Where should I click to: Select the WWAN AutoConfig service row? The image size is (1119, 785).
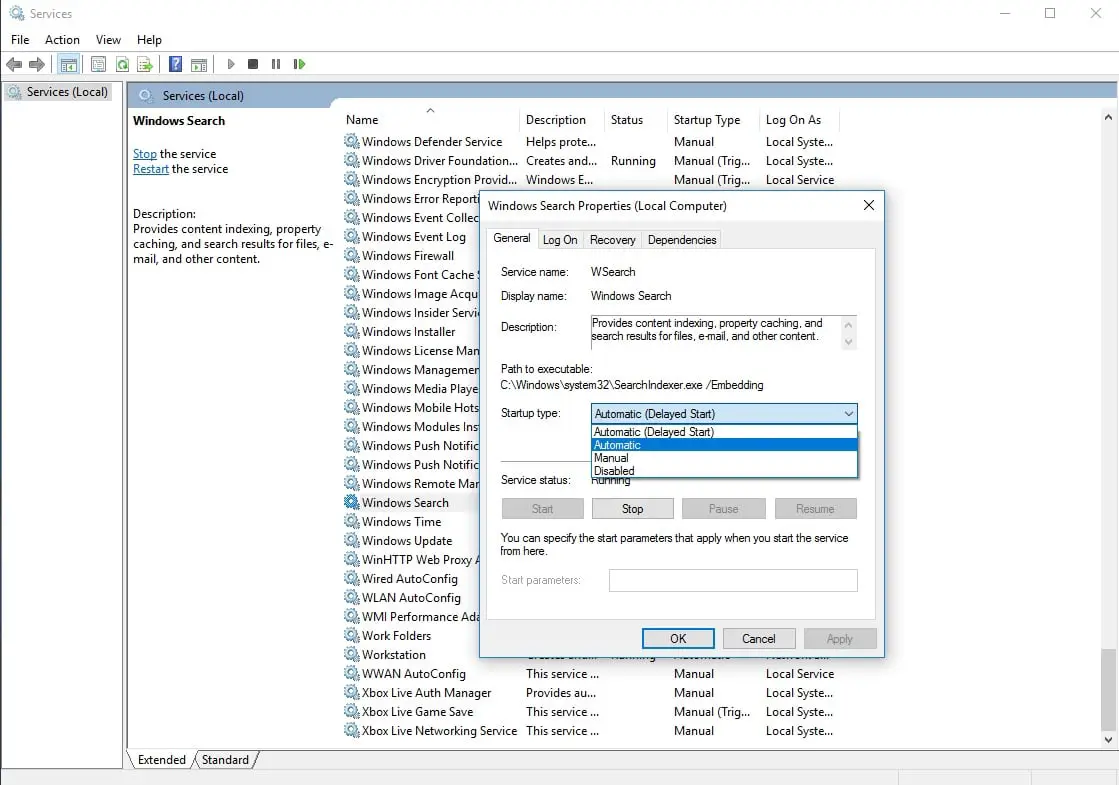coord(591,674)
